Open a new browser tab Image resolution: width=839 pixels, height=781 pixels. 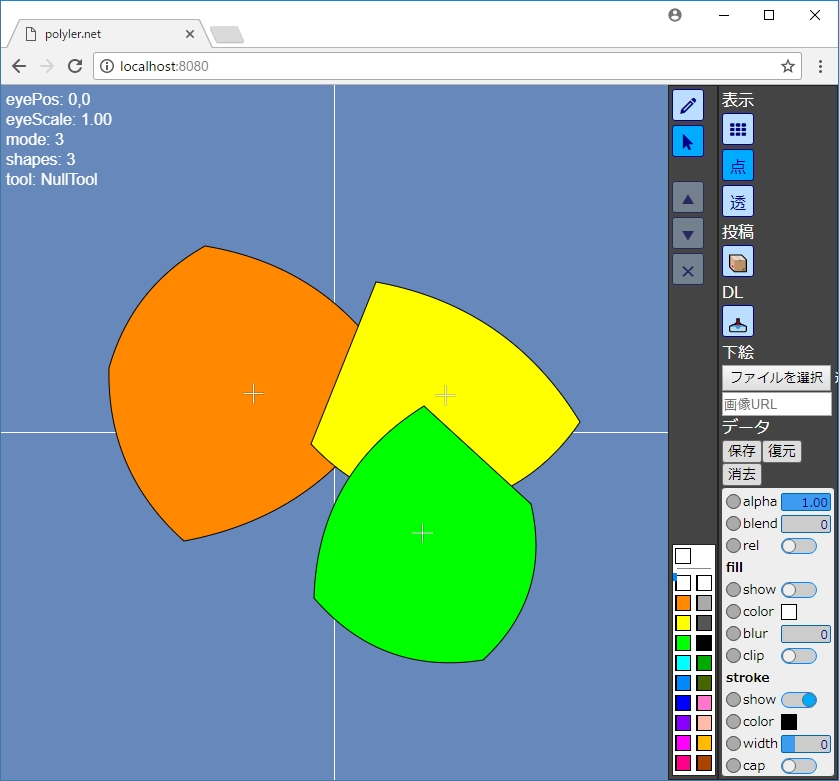pyautogui.click(x=227, y=35)
